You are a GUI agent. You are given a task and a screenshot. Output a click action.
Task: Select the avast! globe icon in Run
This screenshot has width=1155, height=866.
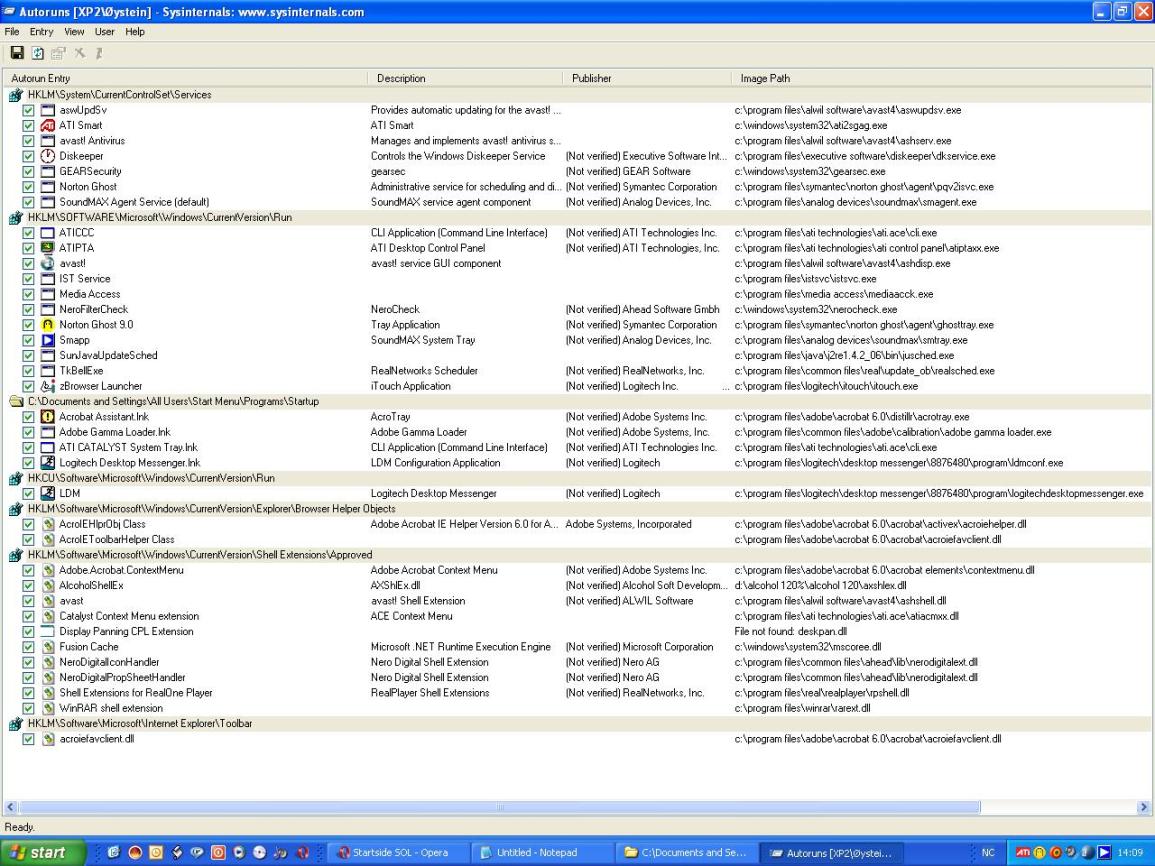click(48, 264)
